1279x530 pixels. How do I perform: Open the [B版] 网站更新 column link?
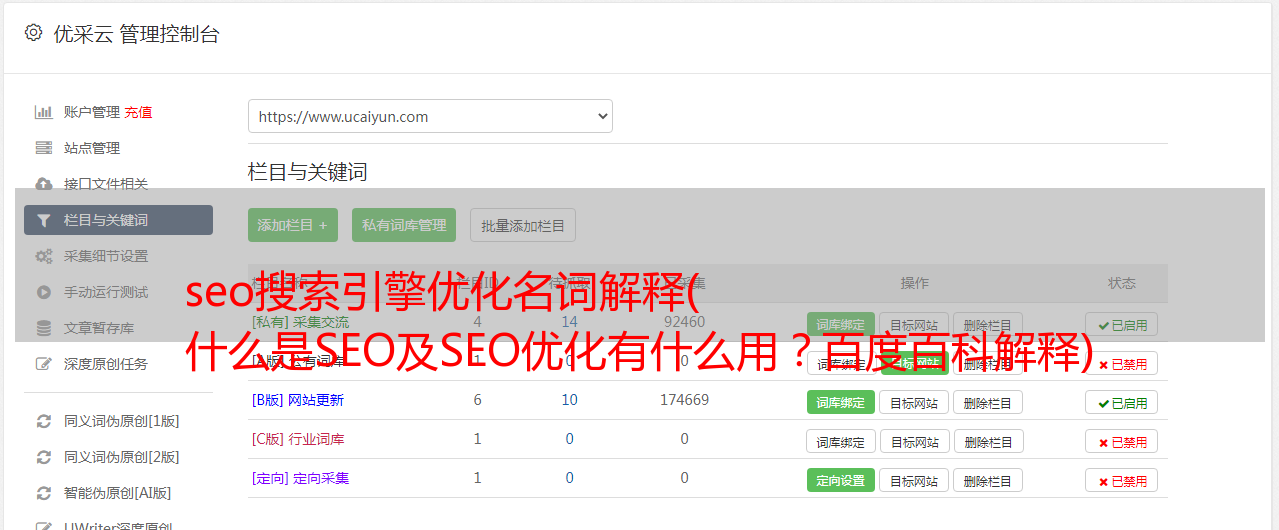coord(298,400)
